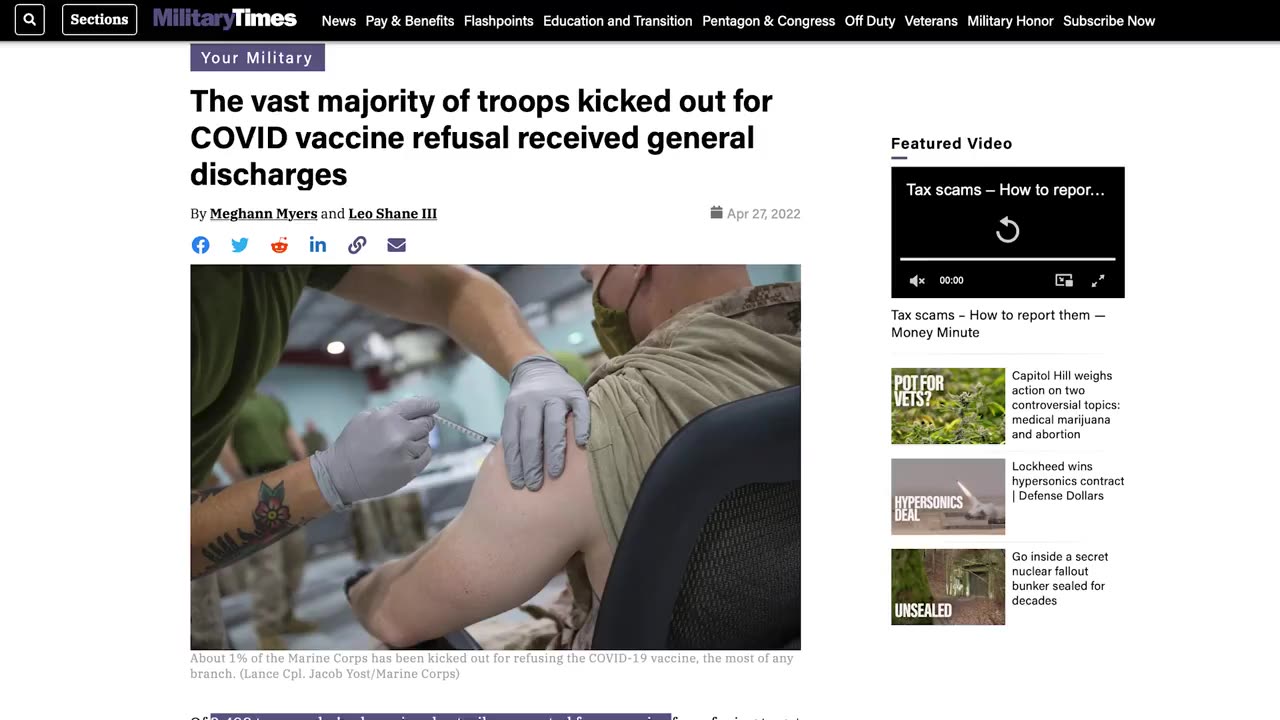The image size is (1280, 720).
Task: Enter fullscreen on featured video
Action: pyautogui.click(x=1098, y=281)
